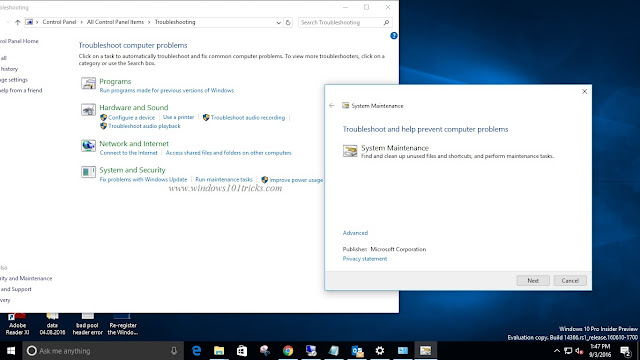This screenshot has height=360, width=640.
Task: Open Settings gear icon on taskbar
Action: tap(380, 351)
